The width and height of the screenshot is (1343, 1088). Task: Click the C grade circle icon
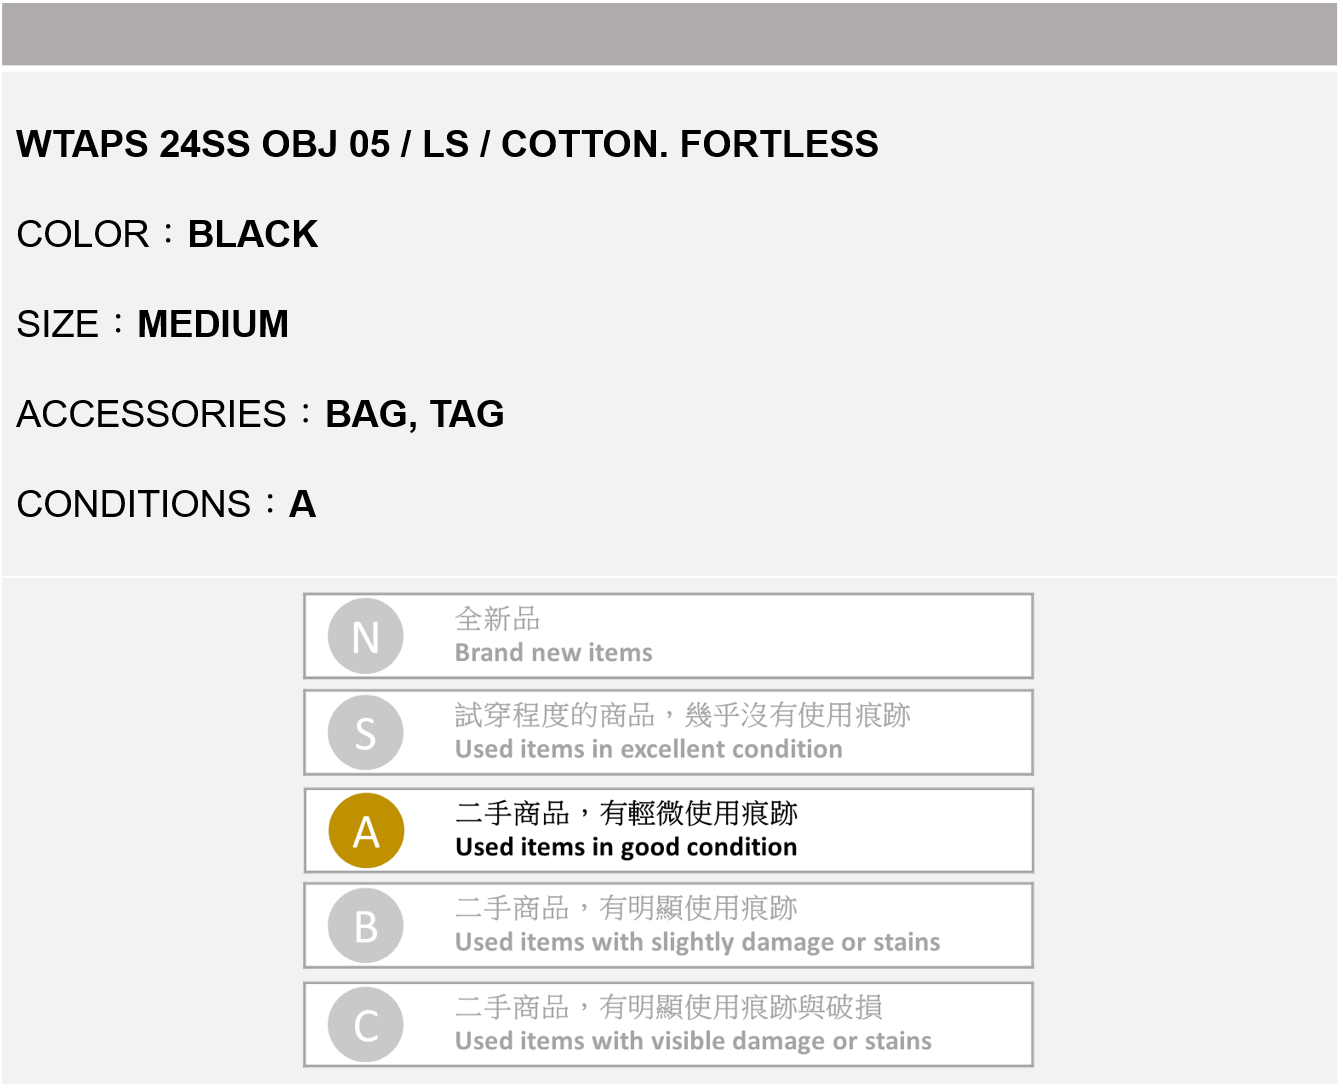[x=366, y=1025]
